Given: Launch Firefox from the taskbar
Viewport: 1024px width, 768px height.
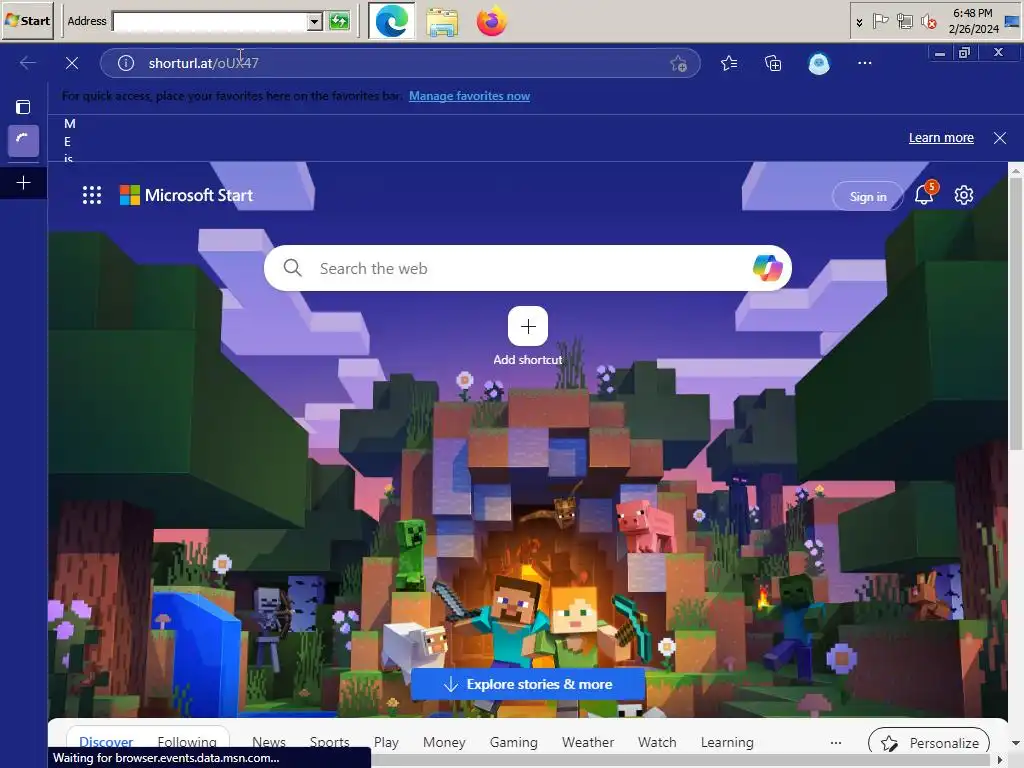Looking at the screenshot, I should coord(492,21).
